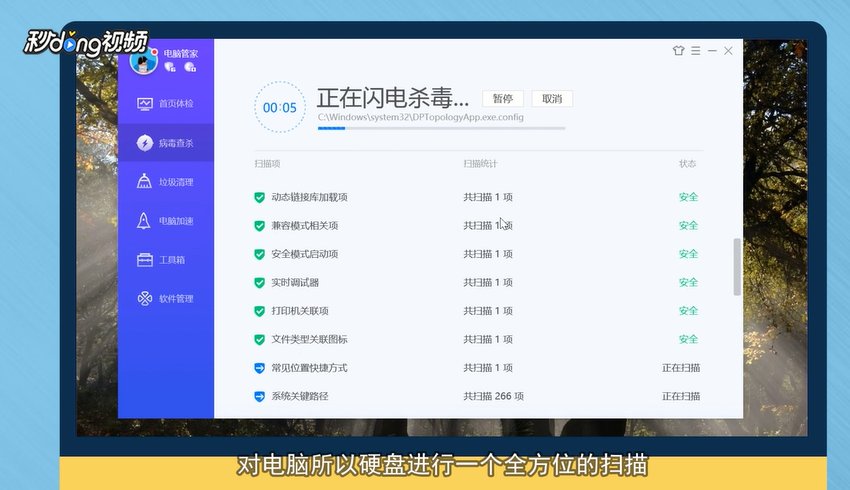Viewport: 850px width, 490px height.
Task: Click the 00:05 scan timer circle
Action: coord(280,107)
